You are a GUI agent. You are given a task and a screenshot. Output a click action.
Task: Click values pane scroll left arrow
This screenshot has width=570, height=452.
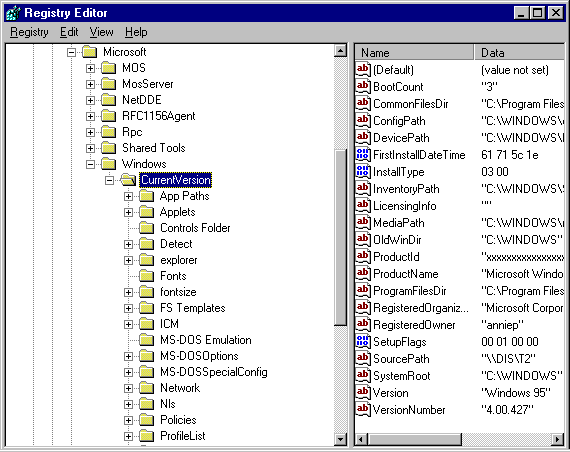361,439
